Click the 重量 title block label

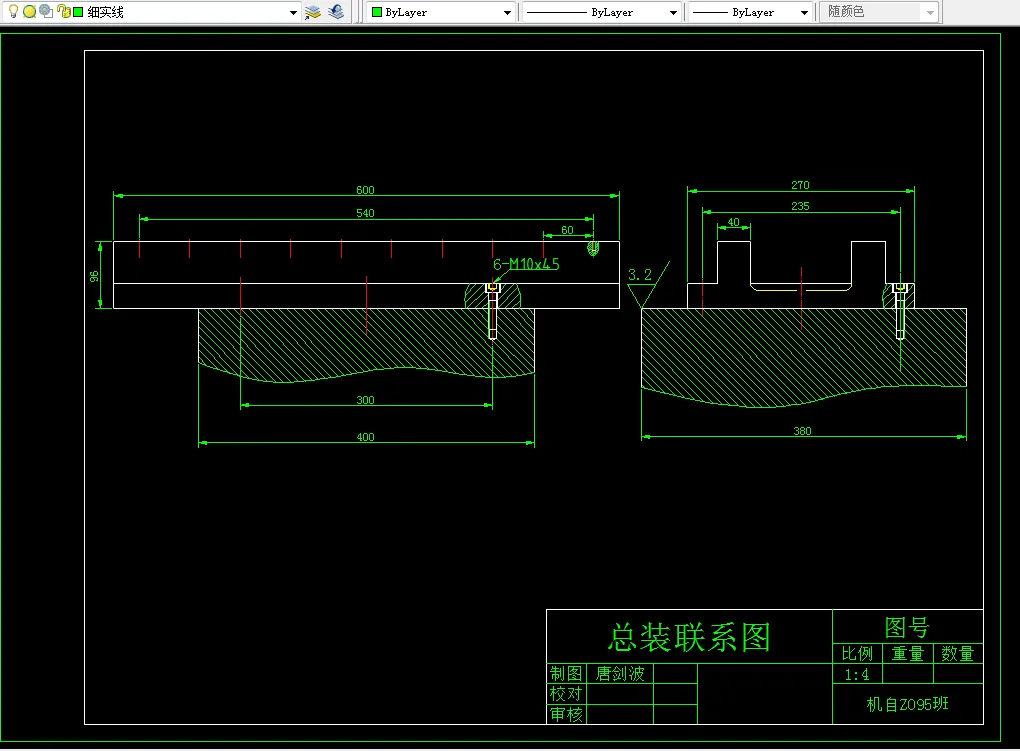click(907, 653)
